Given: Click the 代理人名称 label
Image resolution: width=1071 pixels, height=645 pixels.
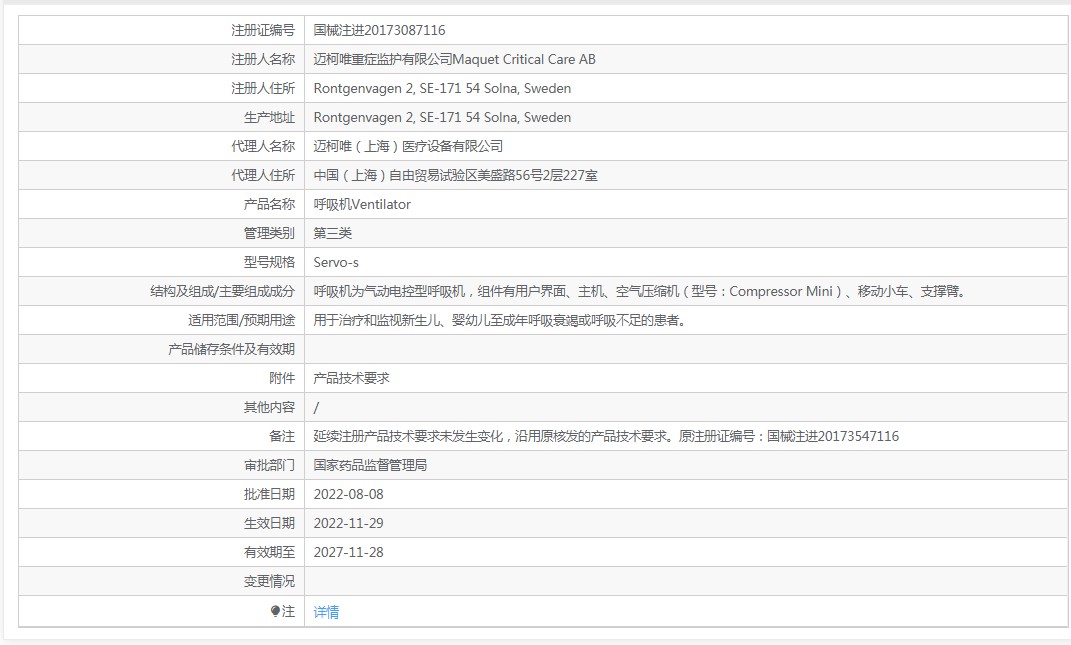Looking at the screenshot, I should 263,146.
